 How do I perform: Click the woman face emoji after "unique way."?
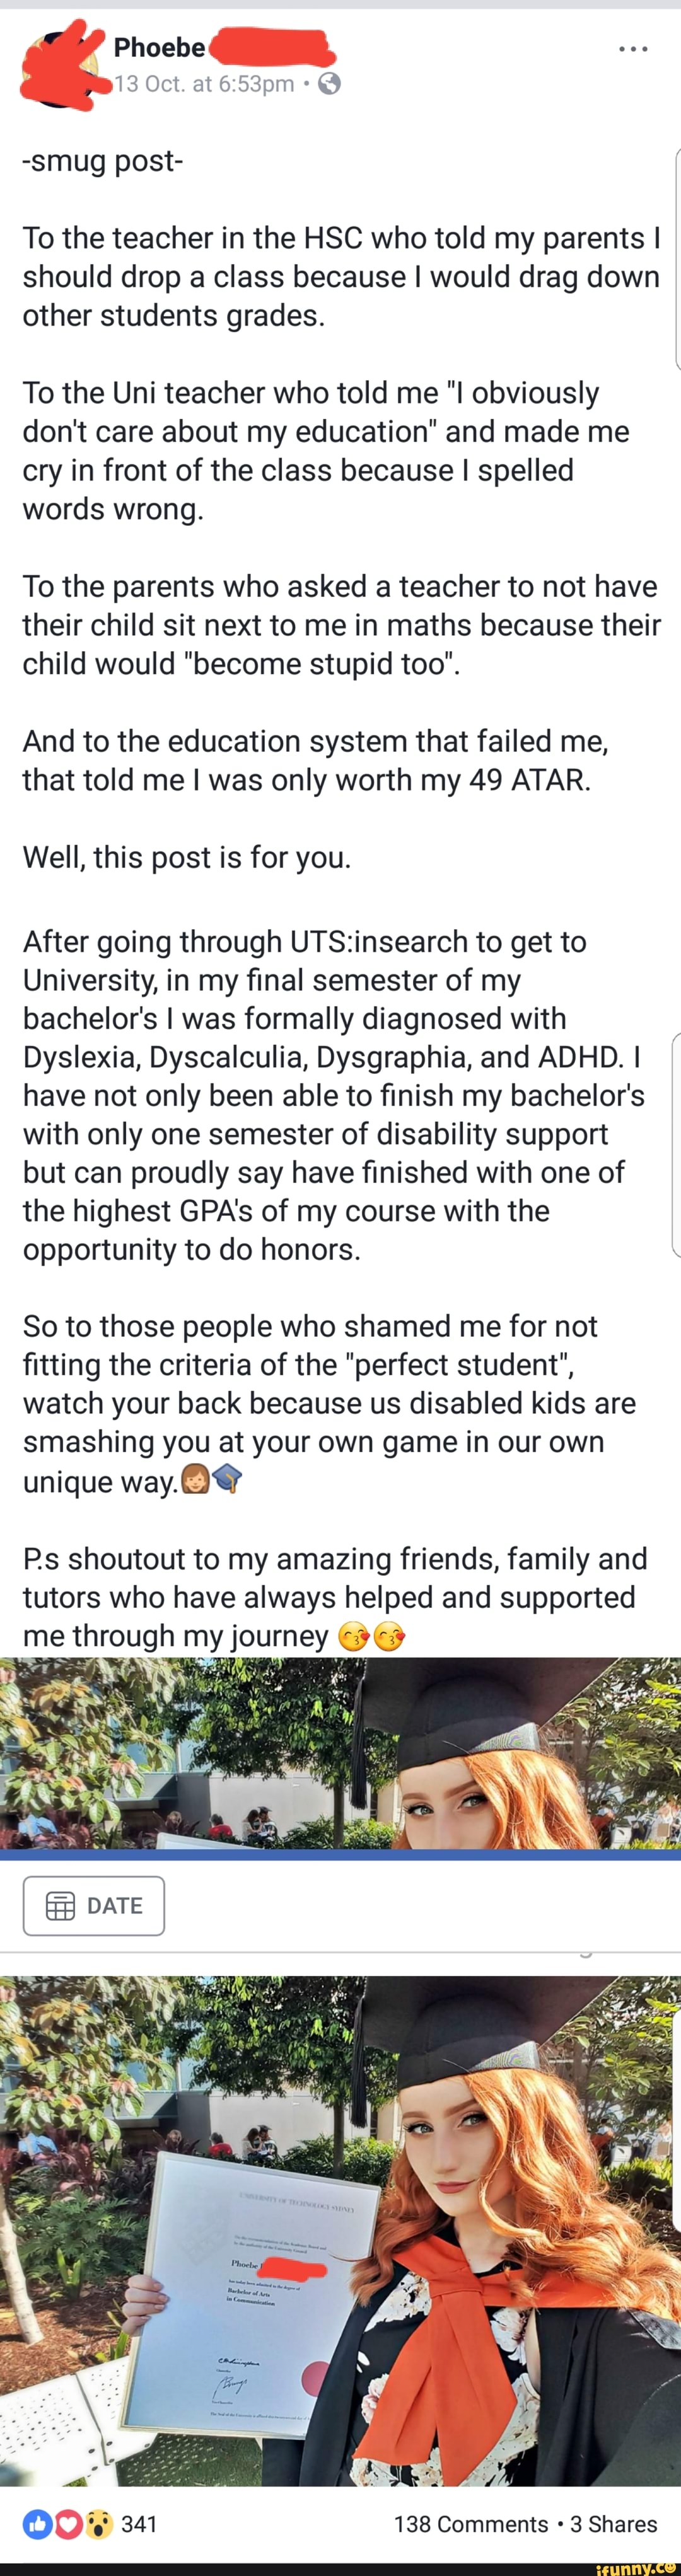(x=196, y=1479)
